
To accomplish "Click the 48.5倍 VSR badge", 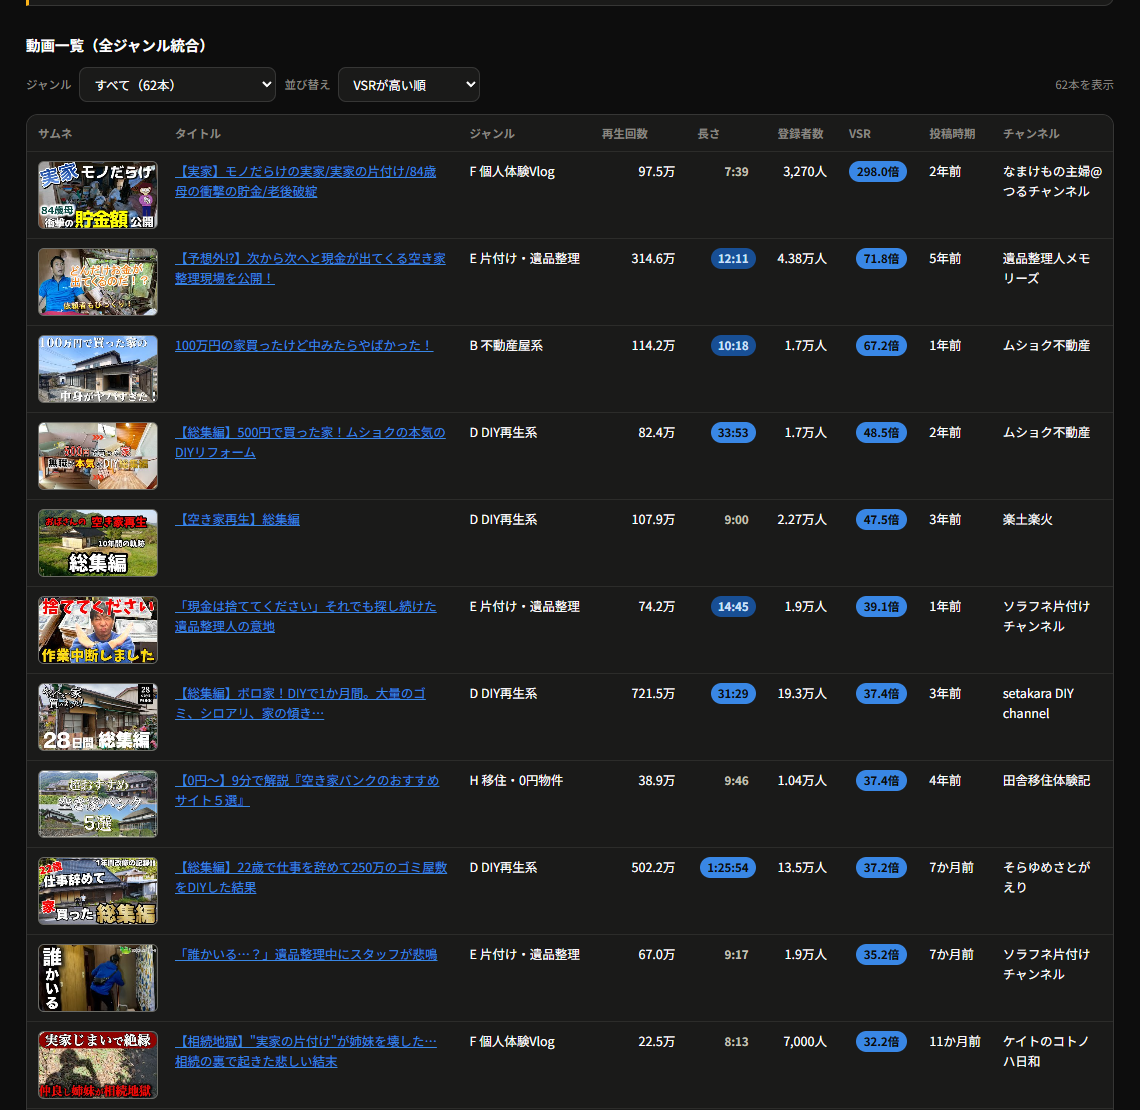I will [881, 433].
